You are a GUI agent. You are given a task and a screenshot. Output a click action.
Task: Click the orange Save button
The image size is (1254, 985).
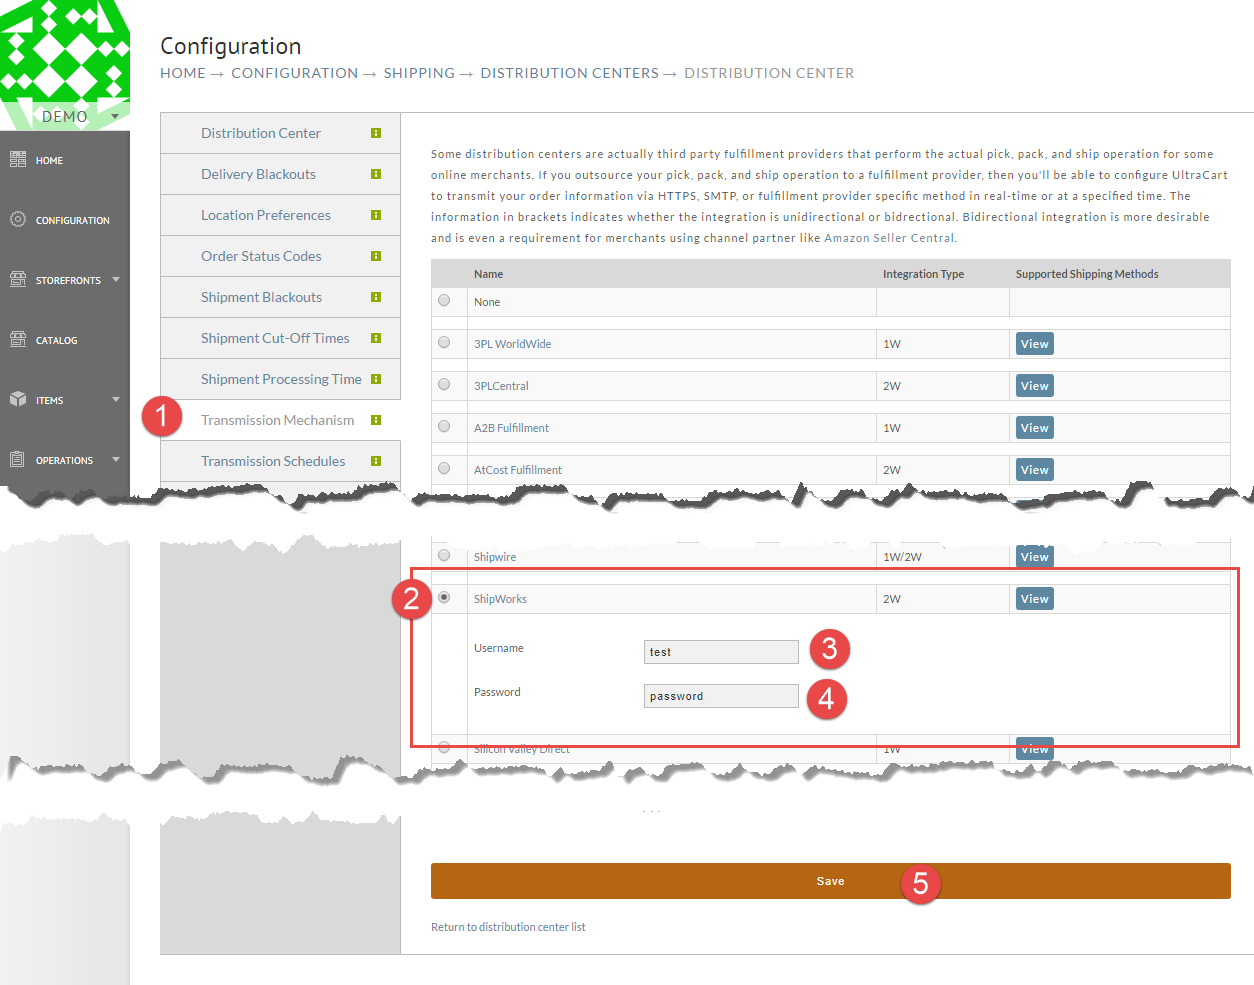(830, 881)
